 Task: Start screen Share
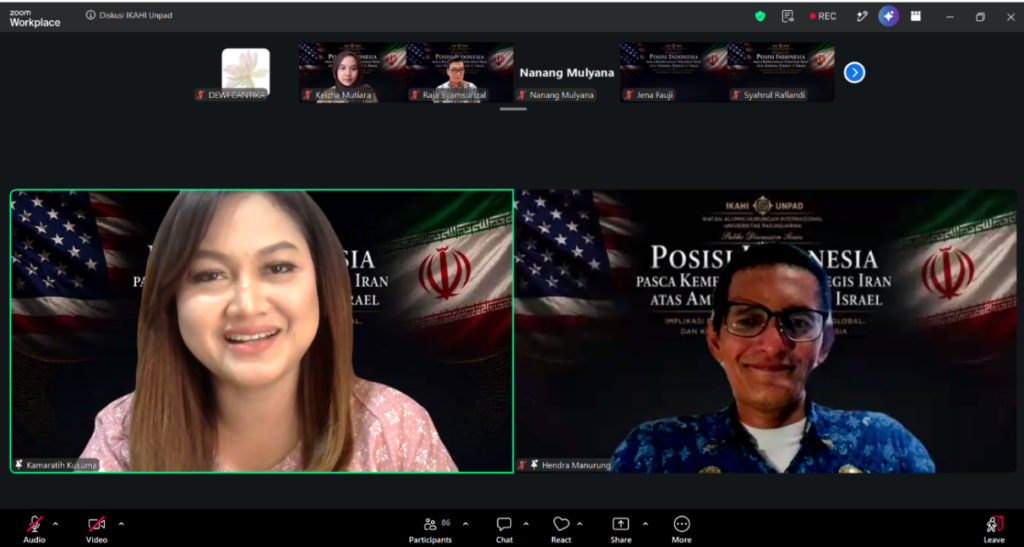[x=620, y=529]
